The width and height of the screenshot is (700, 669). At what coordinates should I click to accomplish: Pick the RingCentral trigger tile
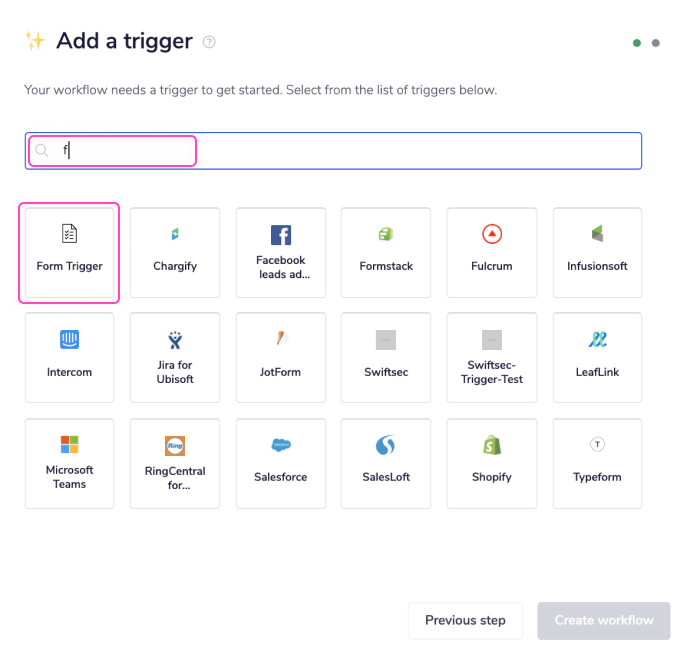pyautogui.click(x=175, y=463)
